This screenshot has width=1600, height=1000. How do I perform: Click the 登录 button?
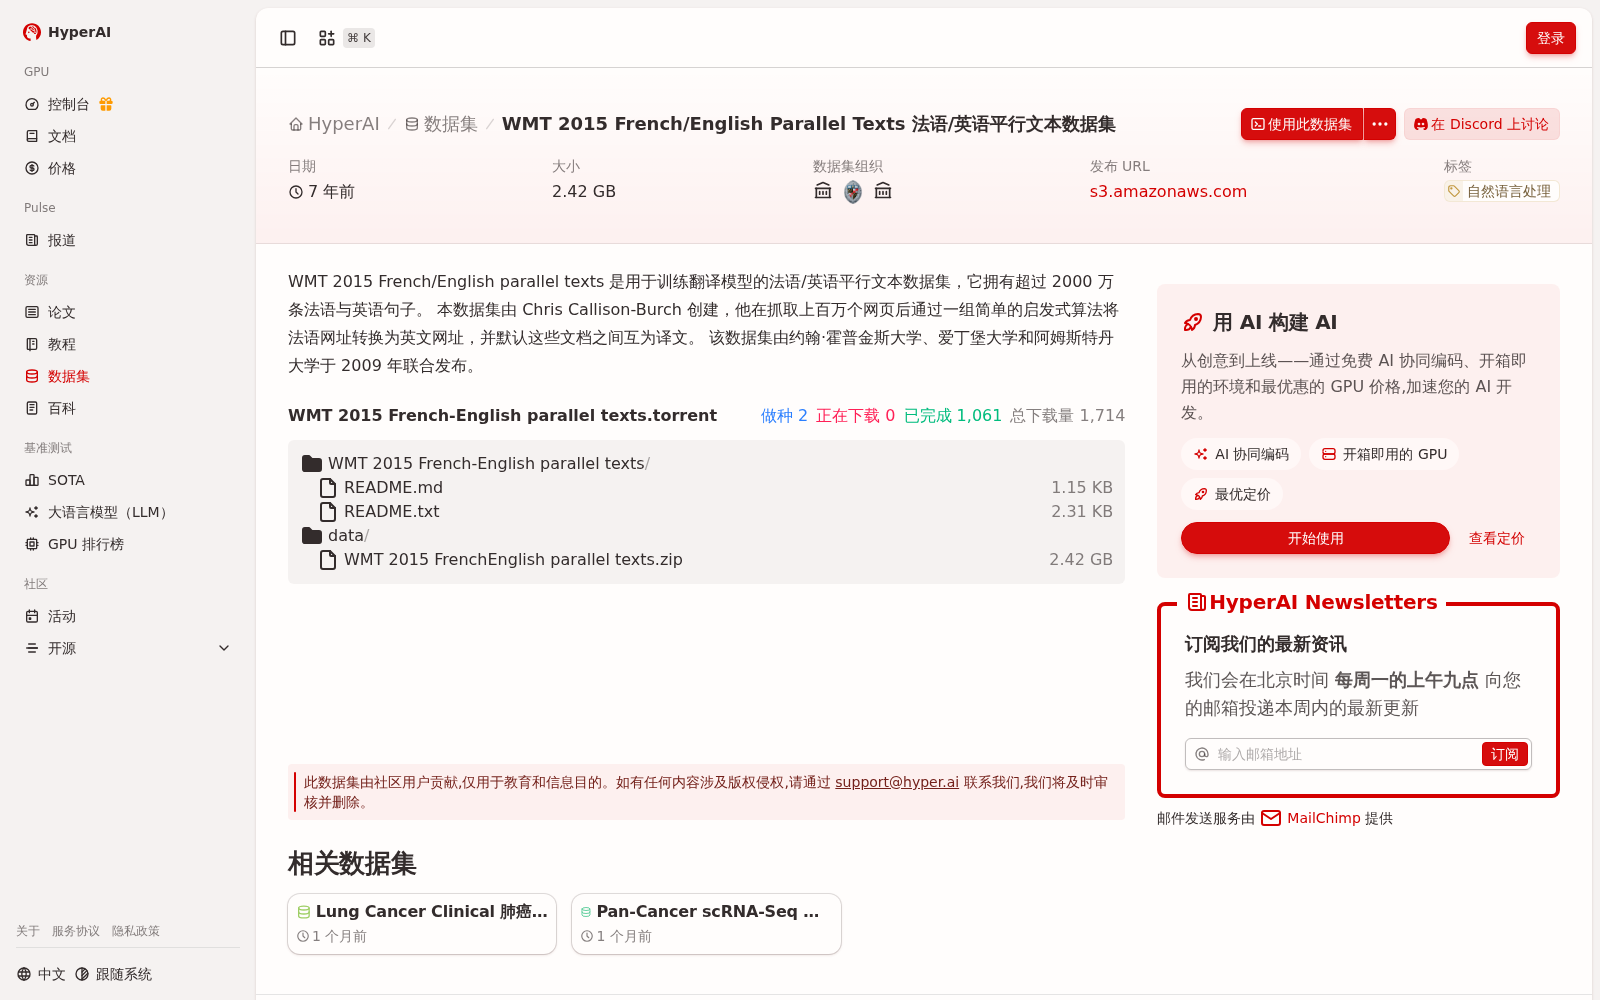1551,38
